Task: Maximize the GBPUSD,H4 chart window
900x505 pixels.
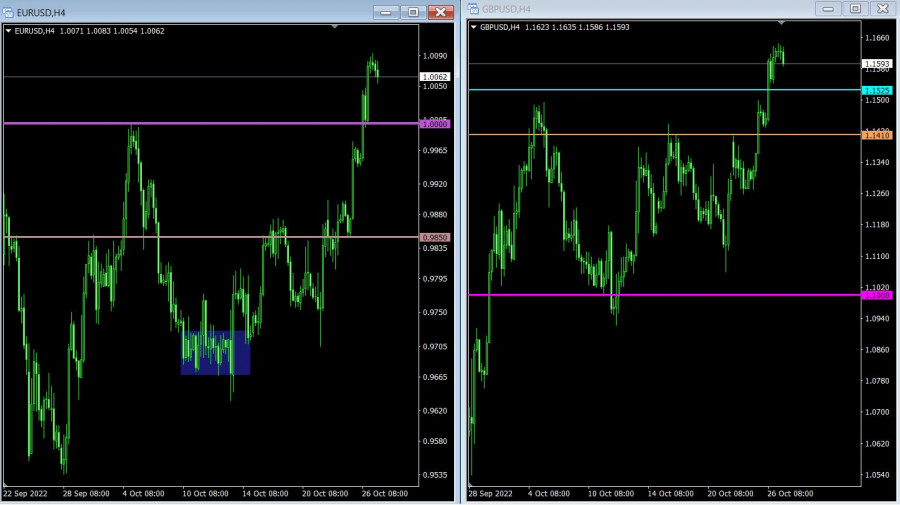Action: [x=855, y=9]
